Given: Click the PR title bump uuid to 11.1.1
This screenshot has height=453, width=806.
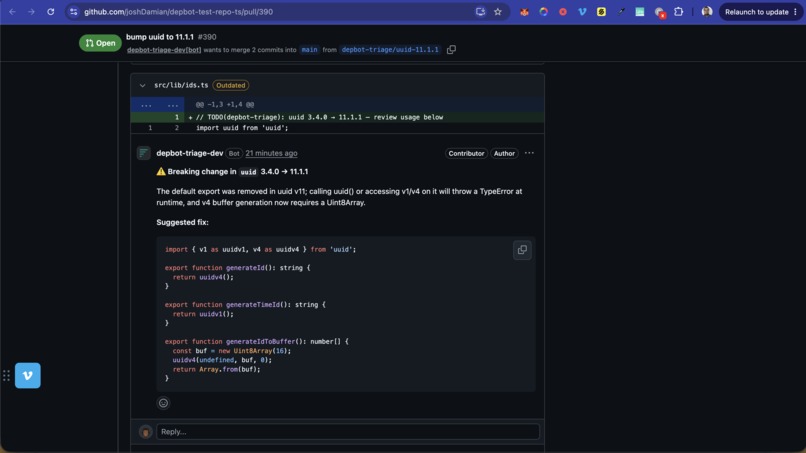Looking at the screenshot, I should (x=160, y=37).
